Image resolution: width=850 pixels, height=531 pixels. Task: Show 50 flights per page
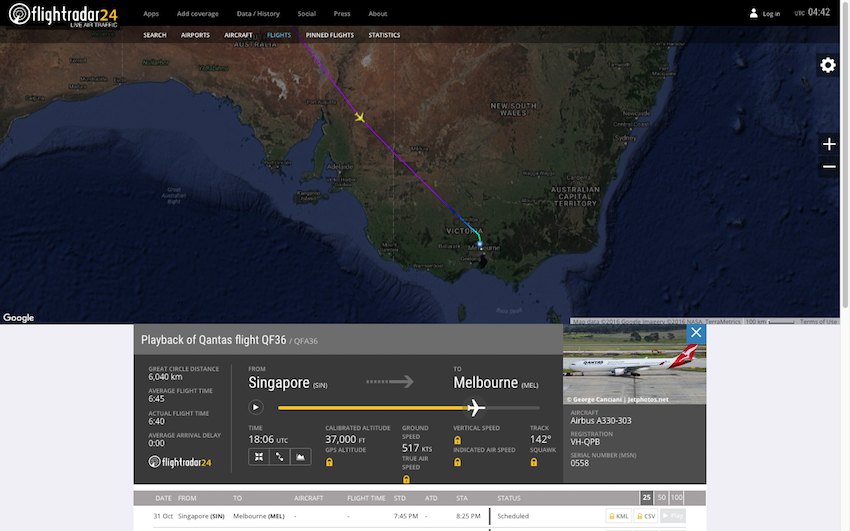[661, 497]
